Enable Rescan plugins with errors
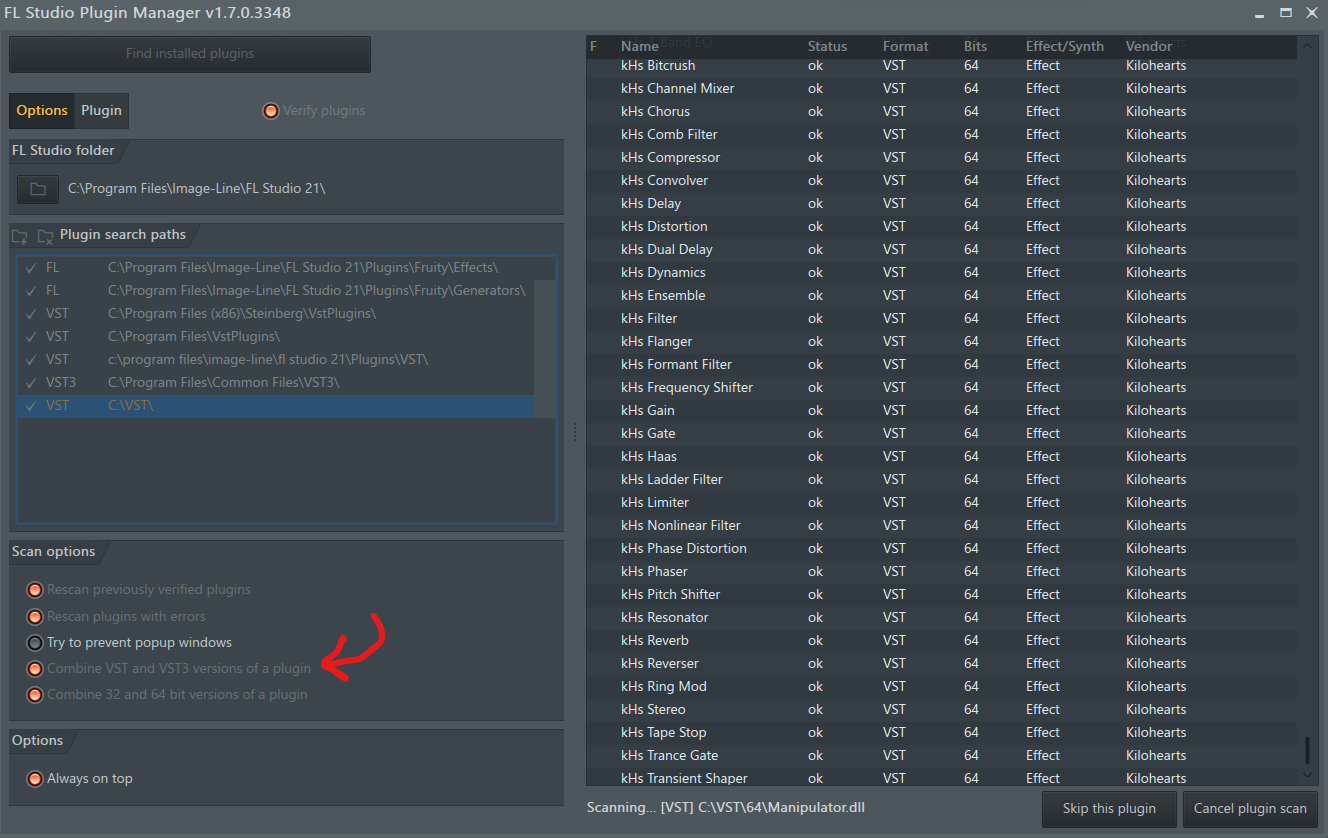This screenshot has width=1328, height=838. (x=35, y=616)
